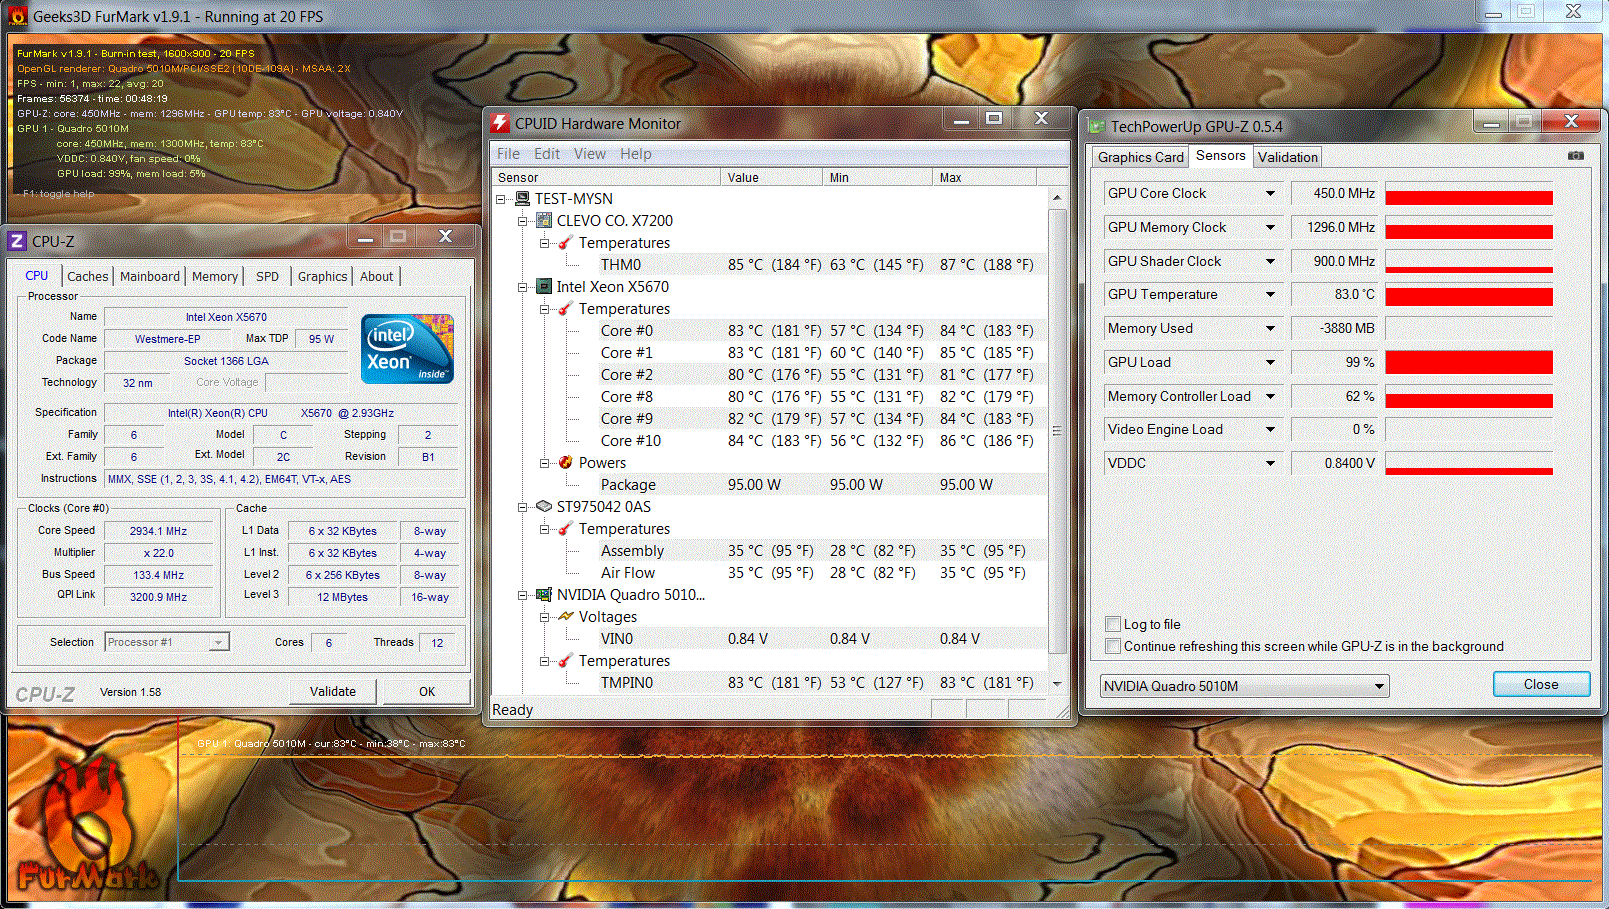Screen dimensions: 1609x909
Task: Click the CPU-Z title bar Z icon
Action: pyautogui.click(x=16, y=241)
